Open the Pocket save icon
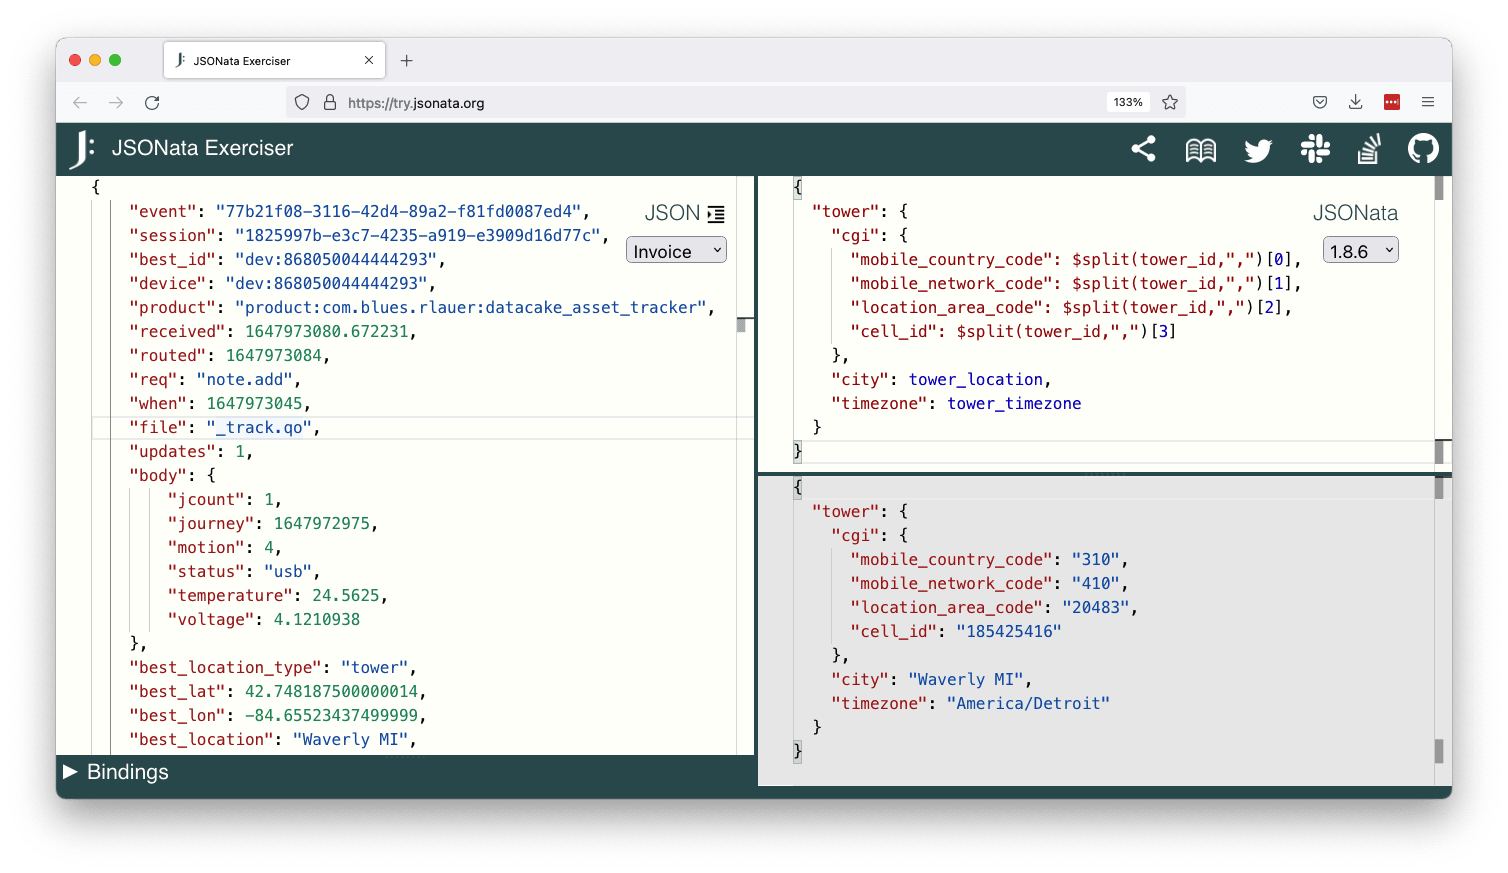Viewport: 1508px width, 873px height. point(1320,102)
